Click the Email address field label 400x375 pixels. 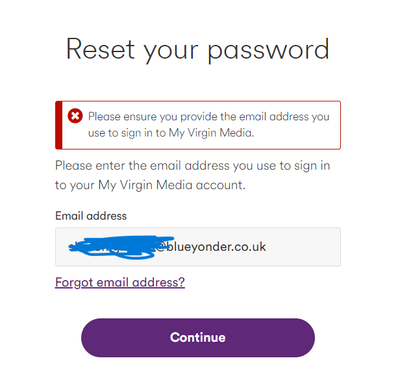pyautogui.click(x=91, y=216)
